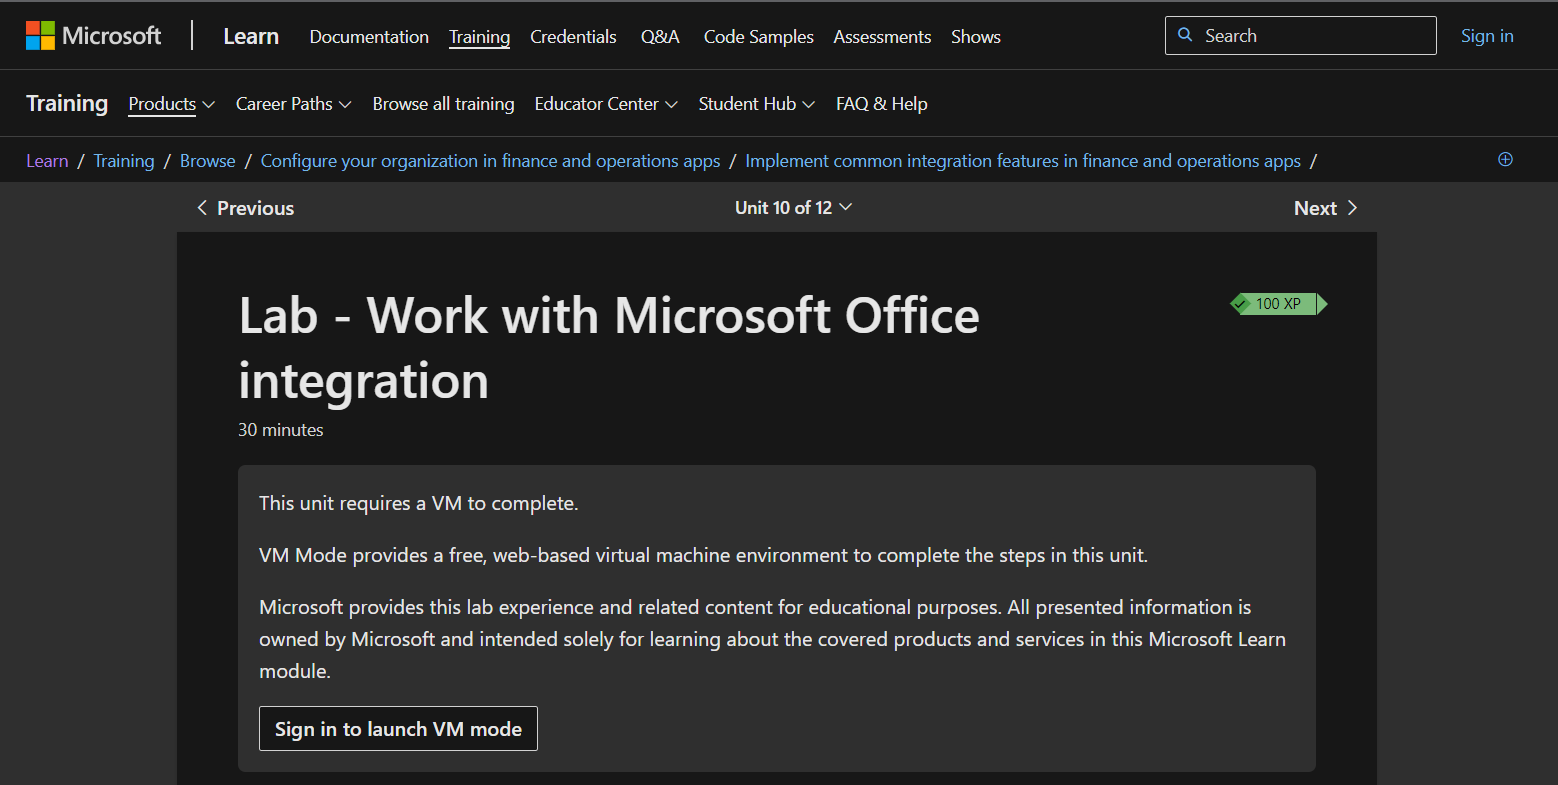This screenshot has width=1558, height=785.
Task: Click the Next chevron arrow
Action: pos(1352,208)
